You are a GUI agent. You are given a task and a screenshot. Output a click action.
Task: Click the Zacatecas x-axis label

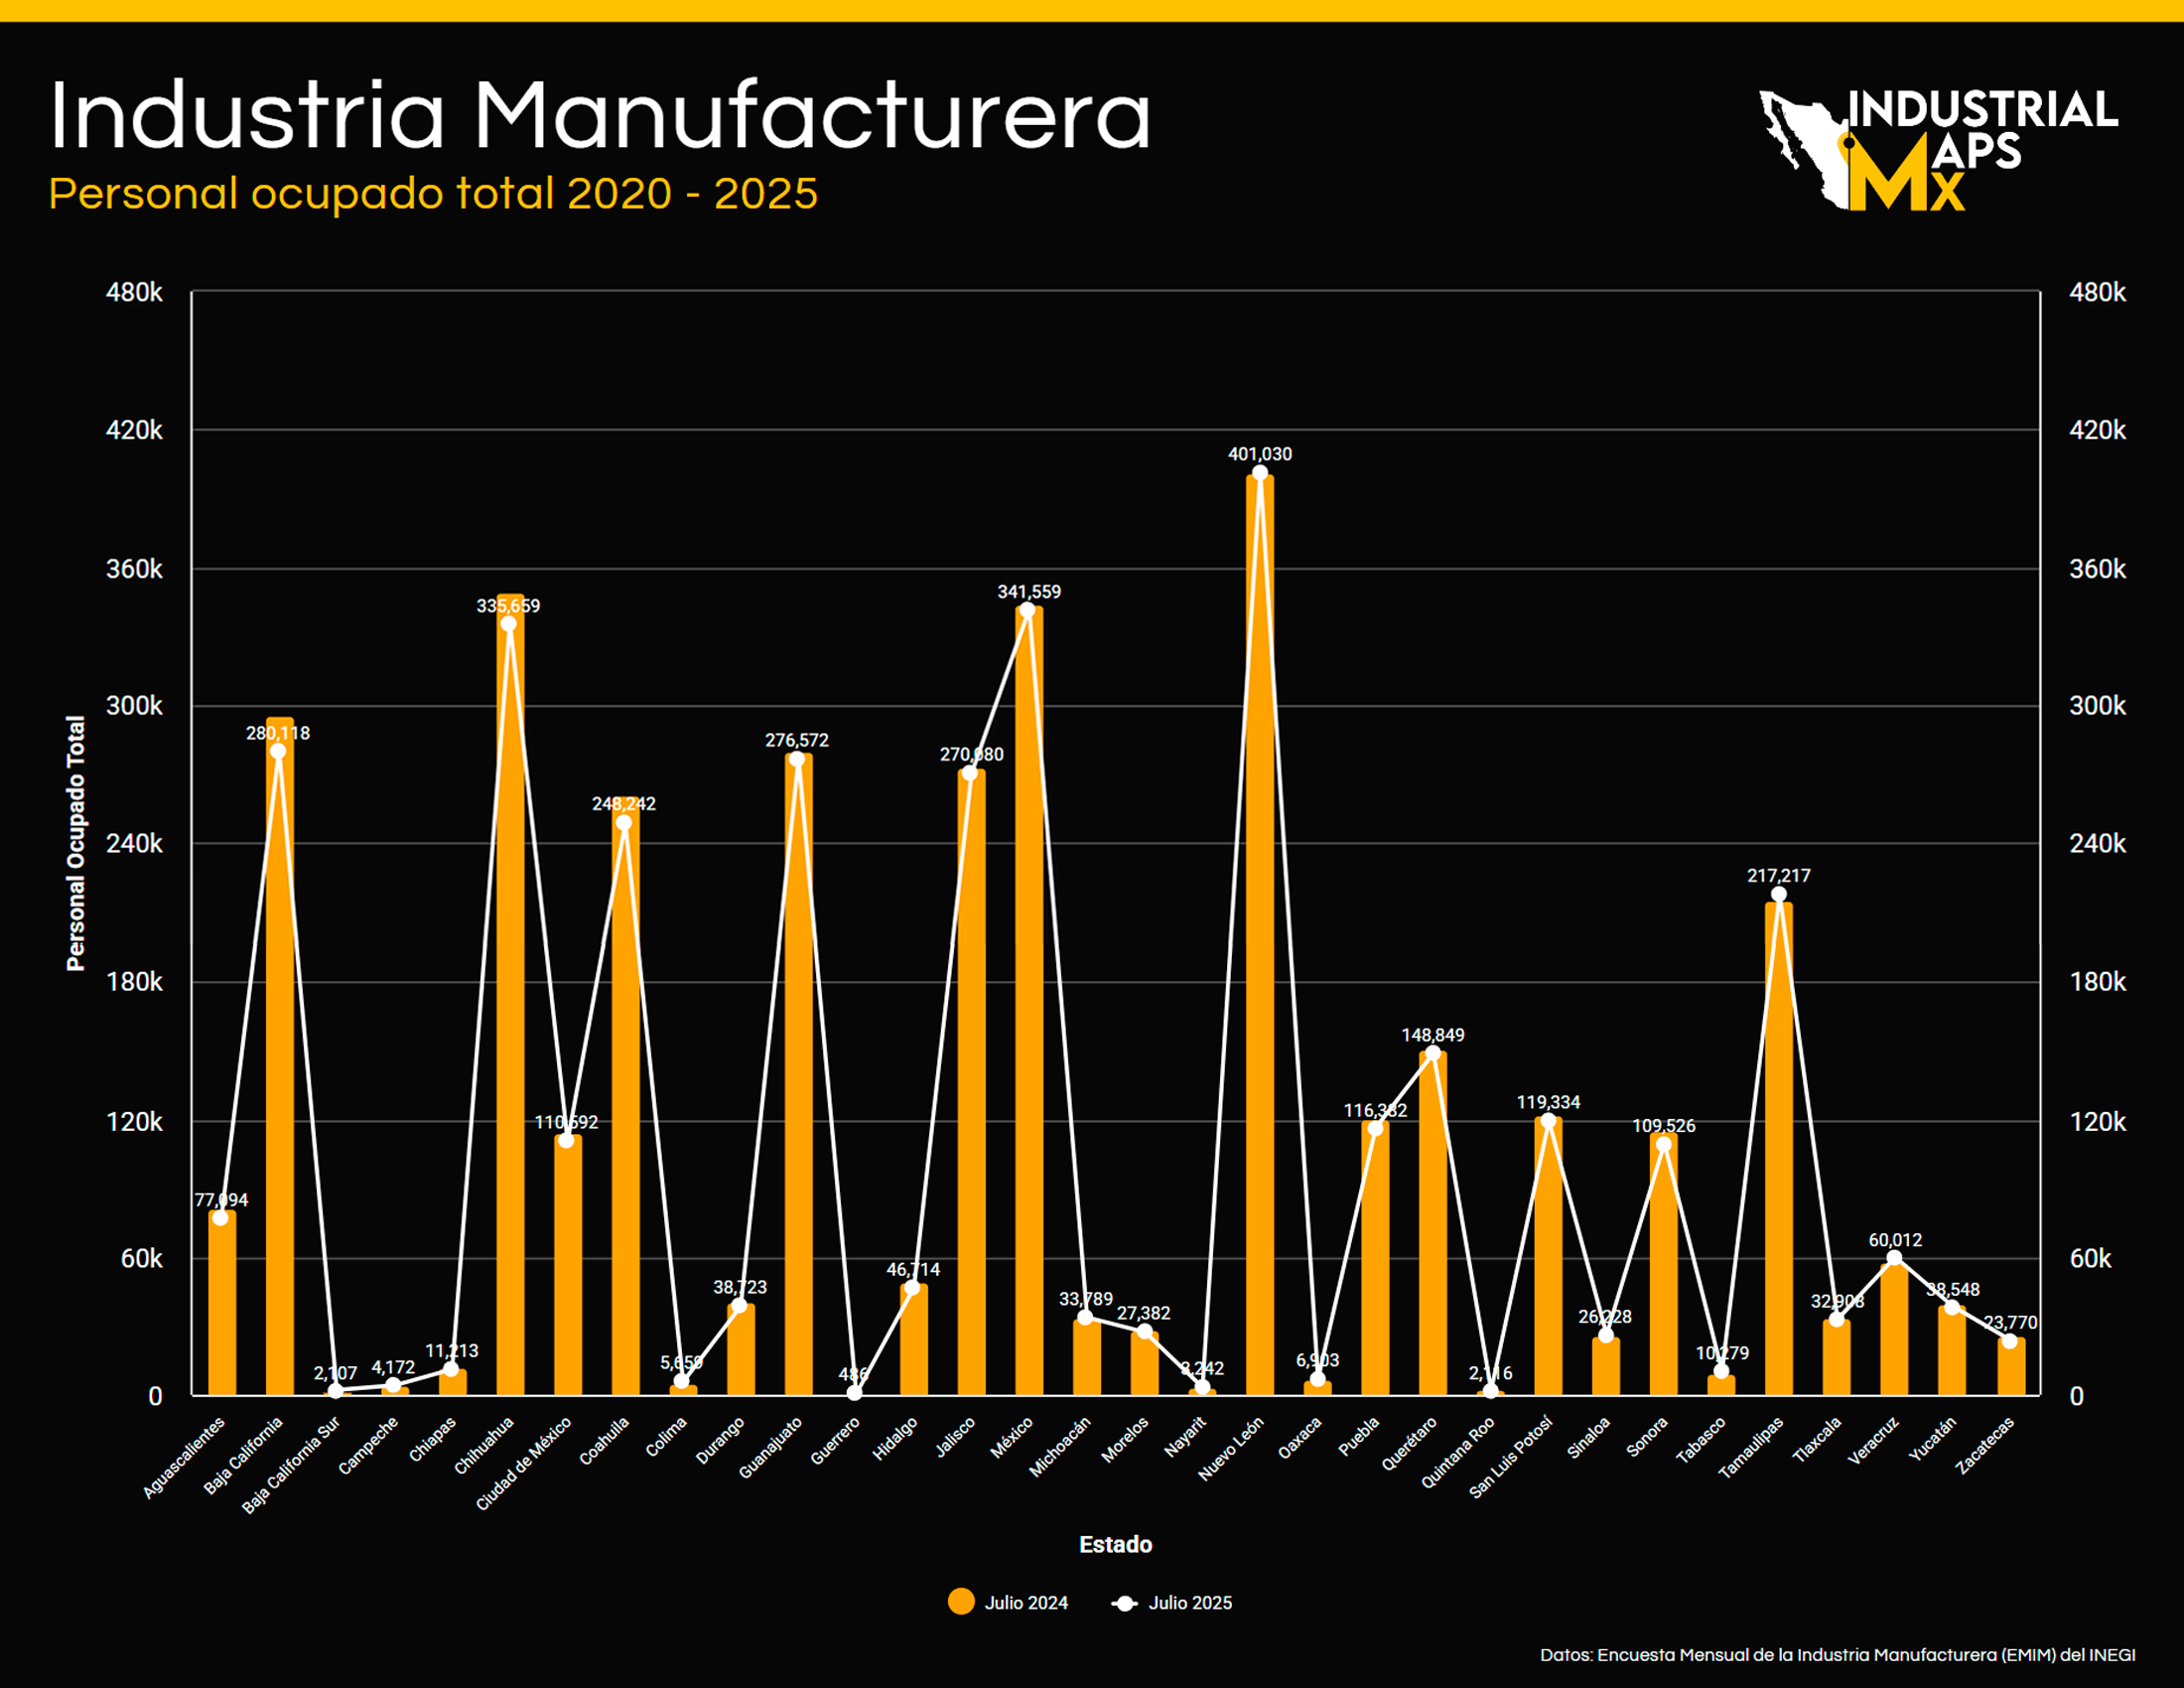click(1986, 1445)
